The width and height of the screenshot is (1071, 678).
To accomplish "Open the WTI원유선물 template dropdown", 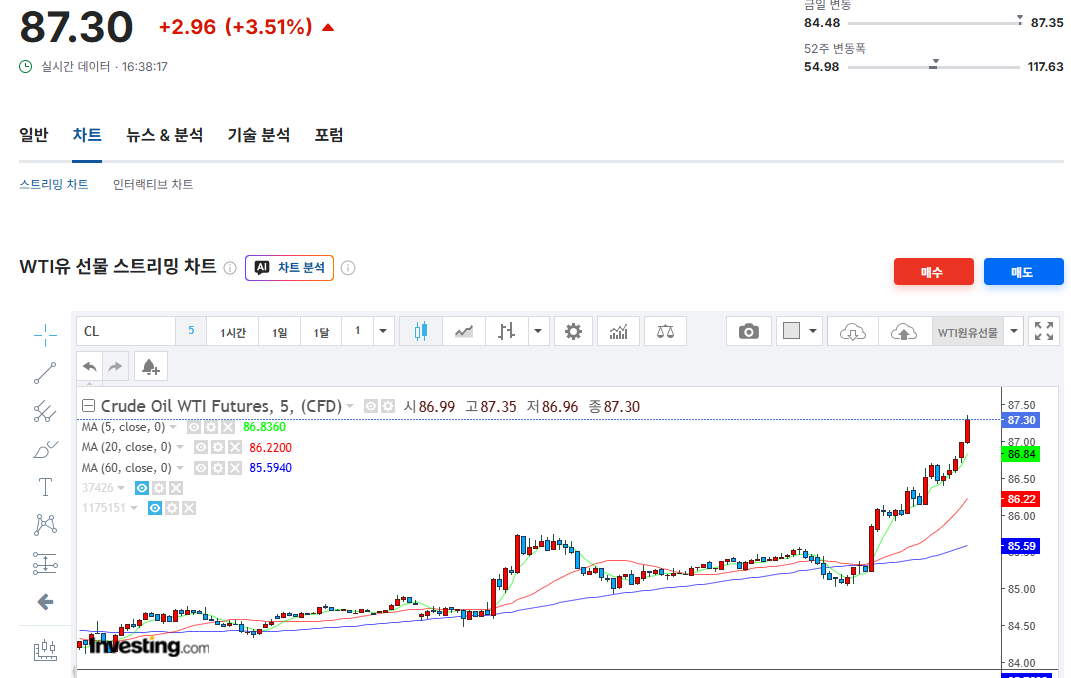I will [1014, 332].
